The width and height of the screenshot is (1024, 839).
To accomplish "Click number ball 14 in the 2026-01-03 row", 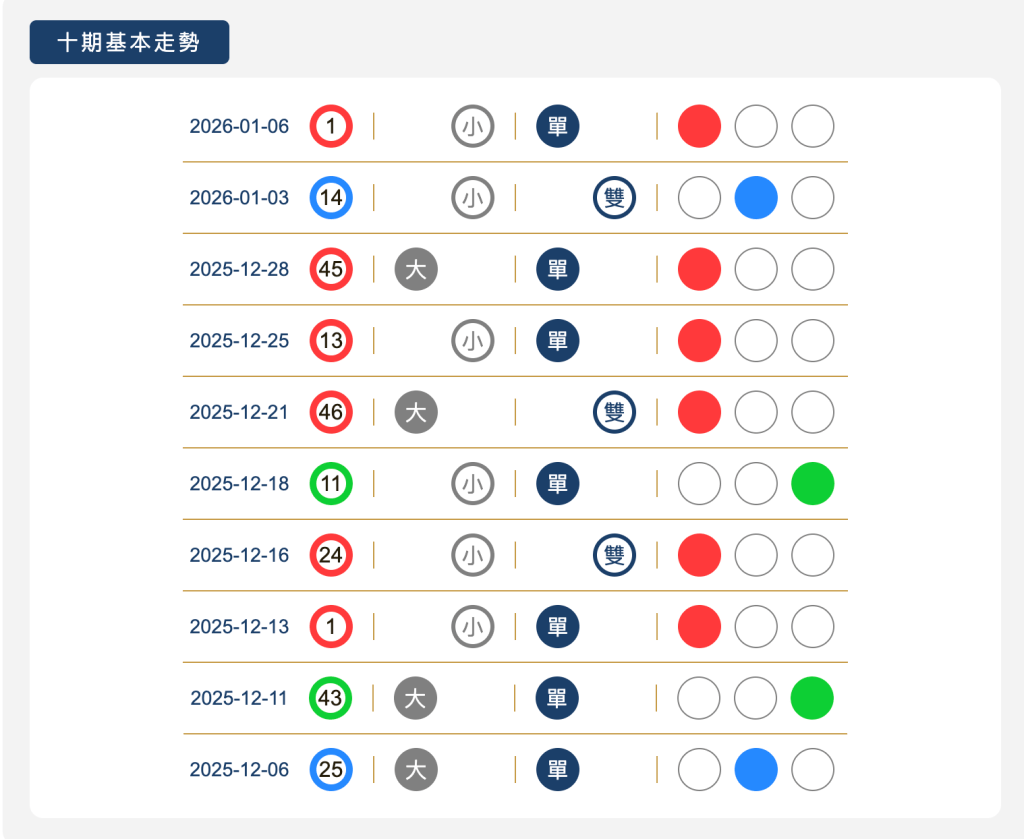I will coord(331,198).
